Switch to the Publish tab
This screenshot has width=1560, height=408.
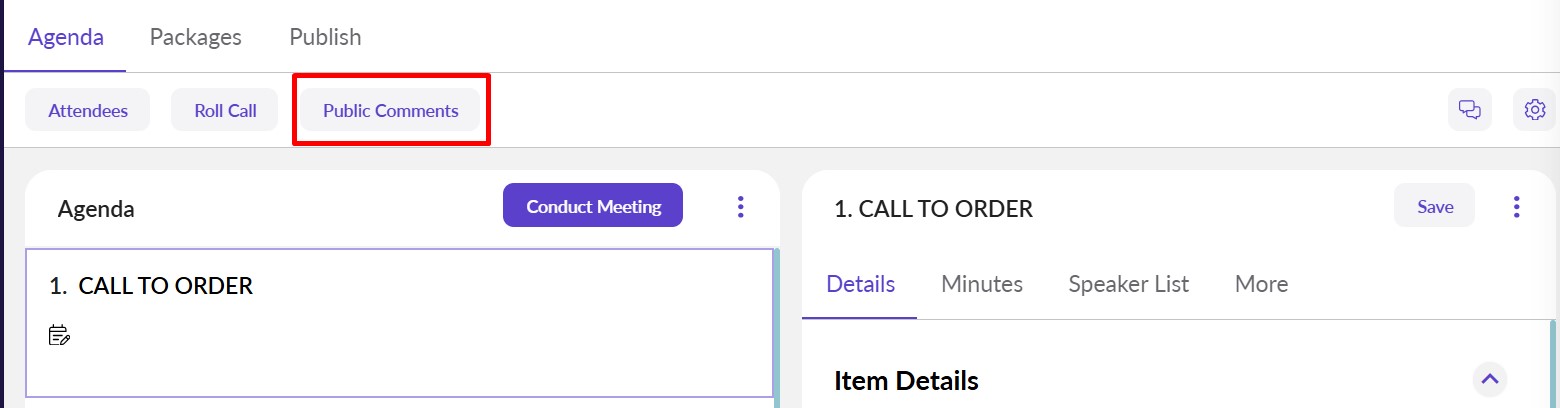325,37
